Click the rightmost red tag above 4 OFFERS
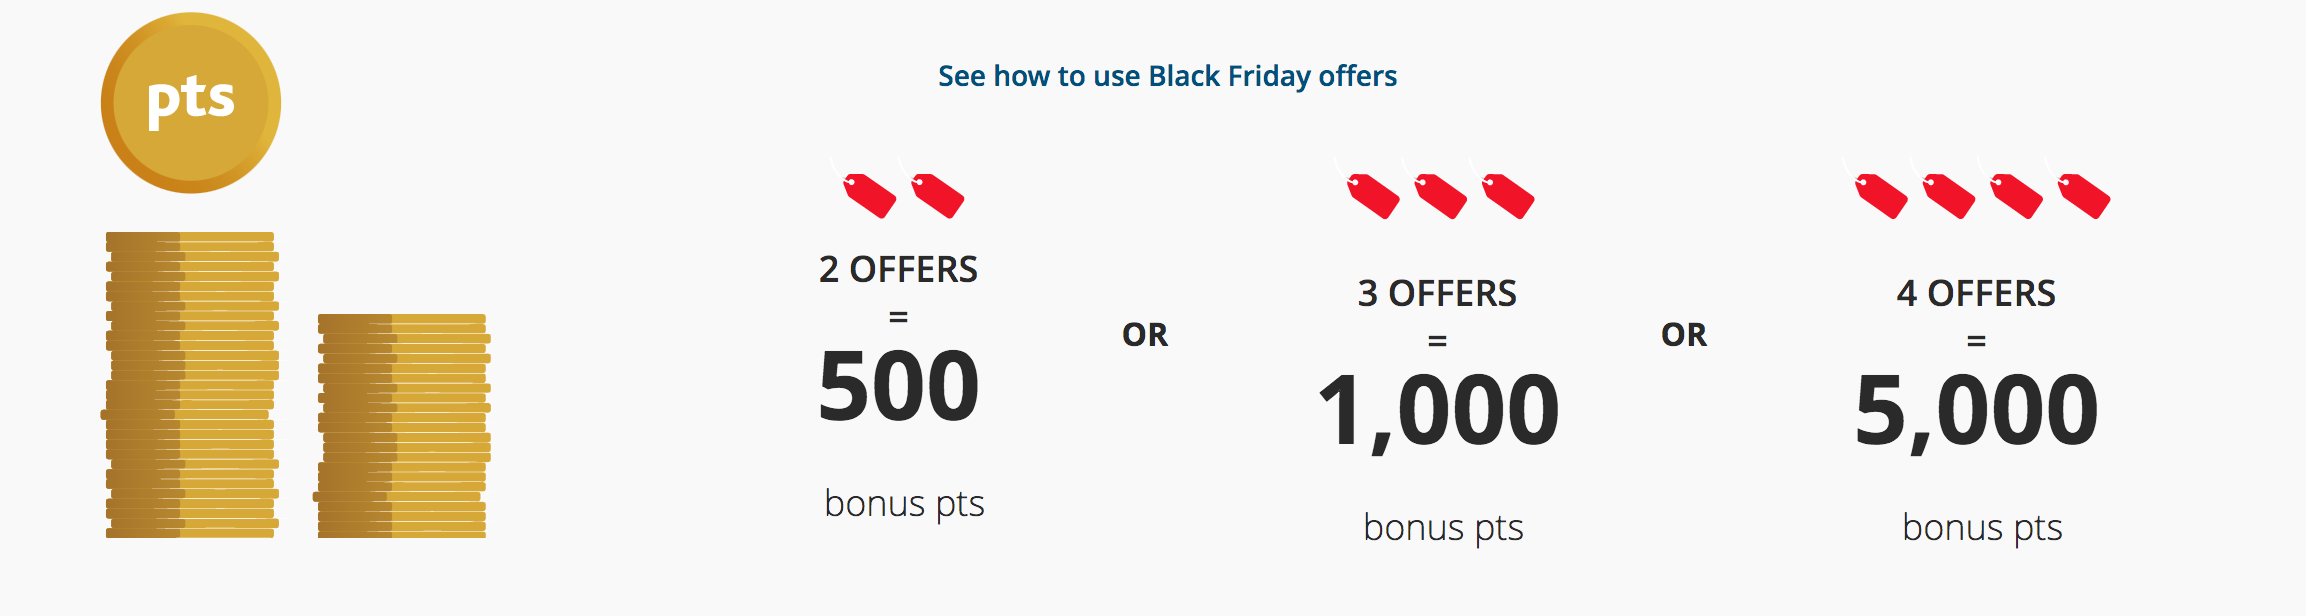This screenshot has width=2306, height=616. [x=2078, y=189]
